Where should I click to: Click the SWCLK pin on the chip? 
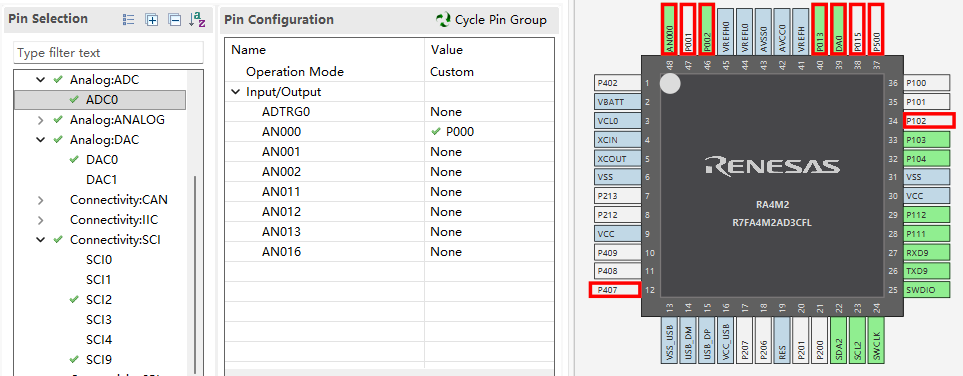tap(875, 340)
